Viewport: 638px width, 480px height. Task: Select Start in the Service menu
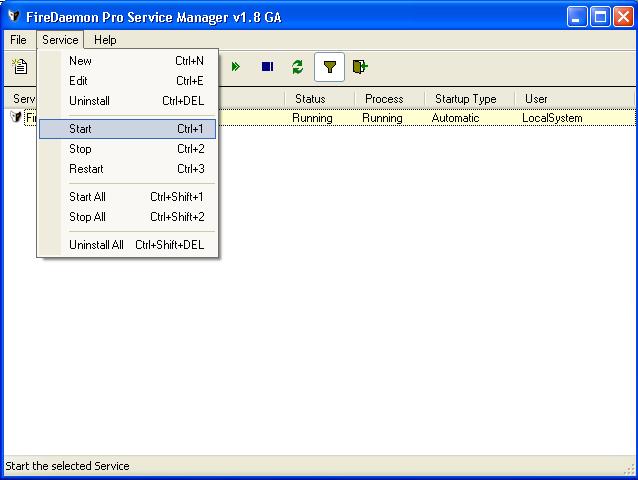click(x=127, y=129)
